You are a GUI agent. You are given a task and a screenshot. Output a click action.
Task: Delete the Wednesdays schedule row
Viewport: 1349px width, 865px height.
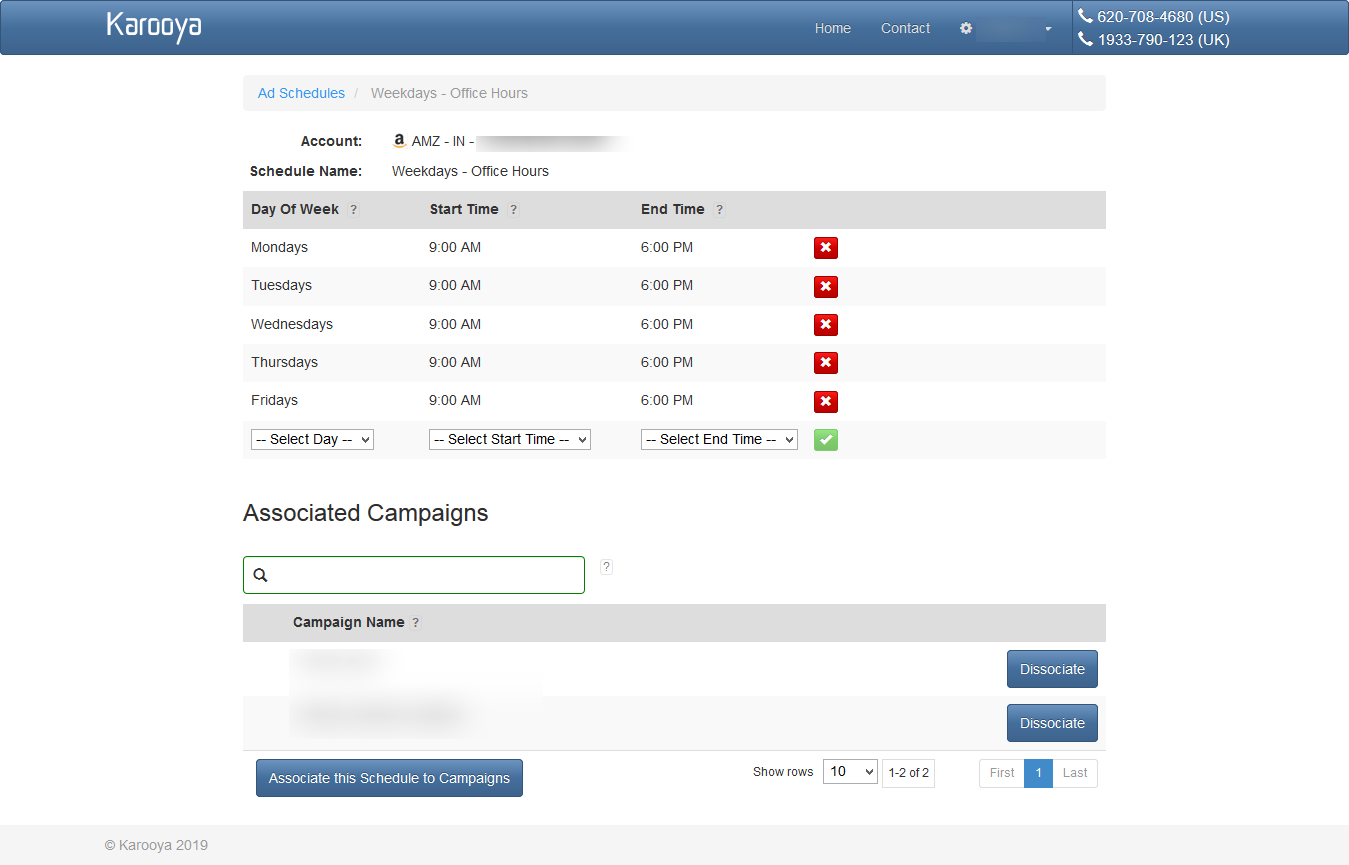pos(825,325)
